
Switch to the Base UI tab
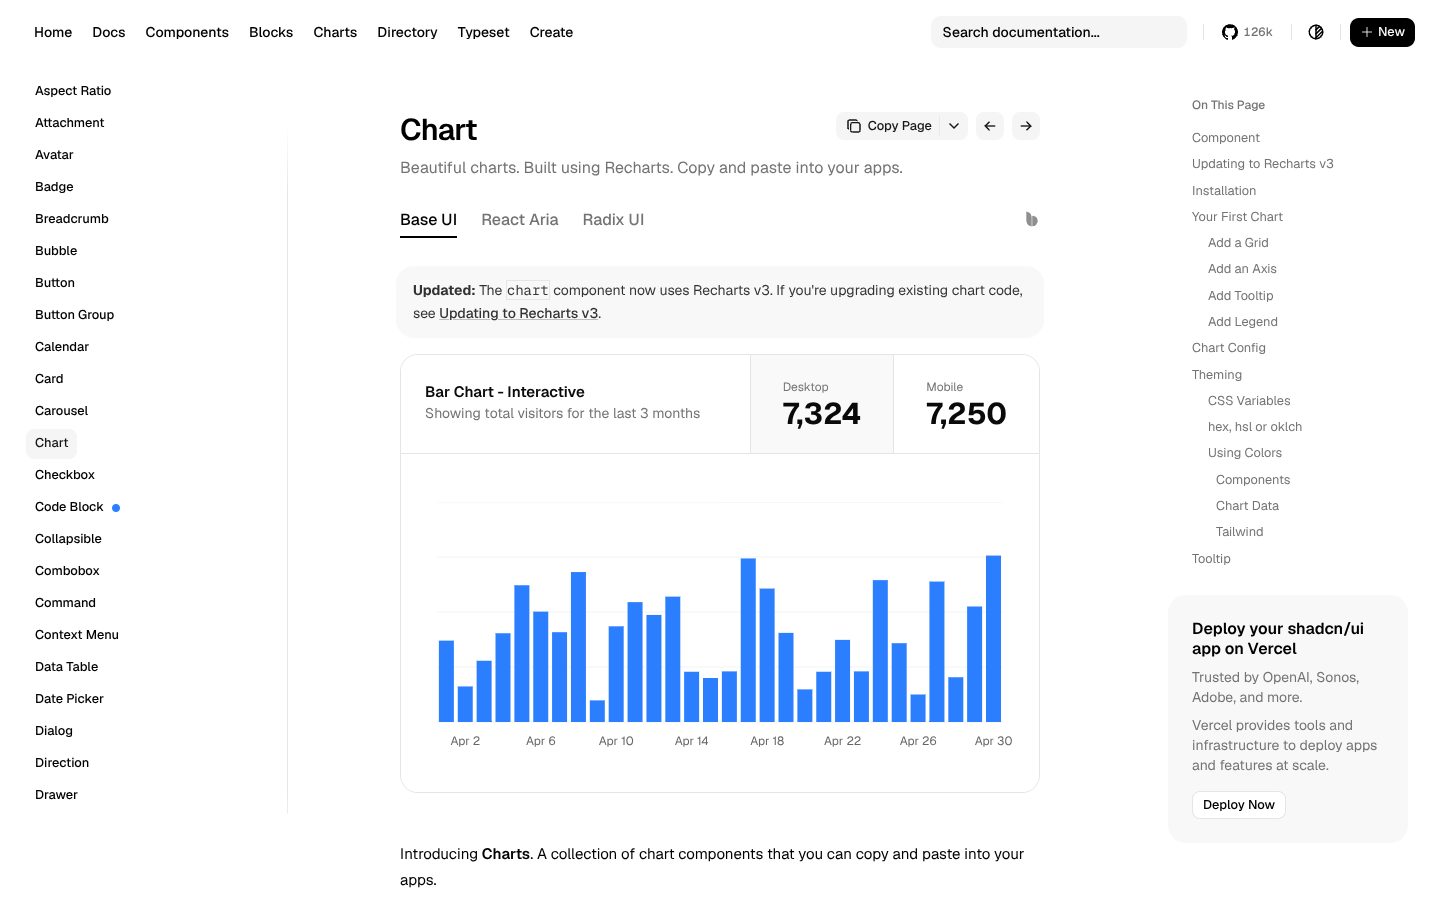coord(428,220)
